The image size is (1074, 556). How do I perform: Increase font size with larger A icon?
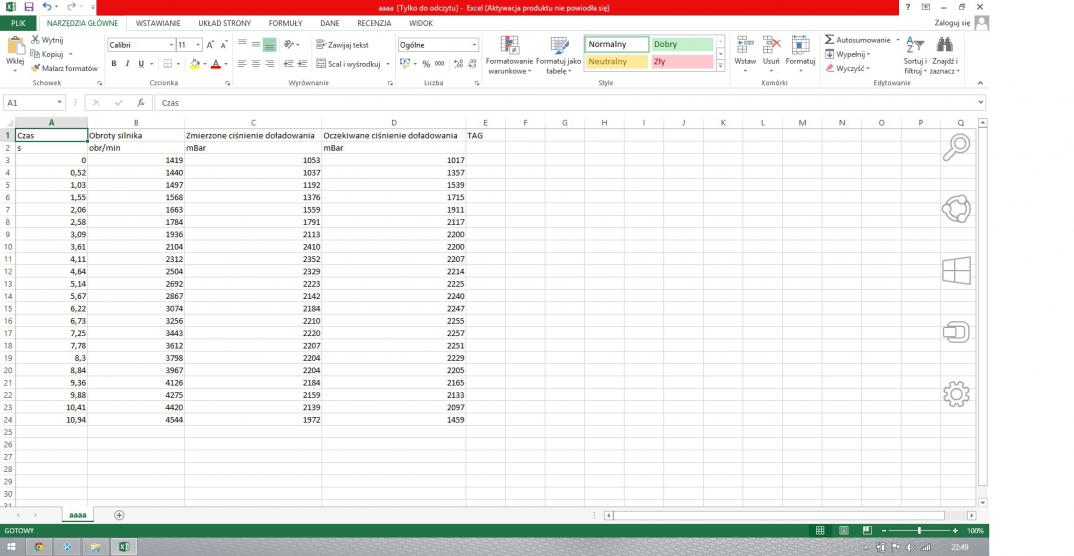coord(210,45)
